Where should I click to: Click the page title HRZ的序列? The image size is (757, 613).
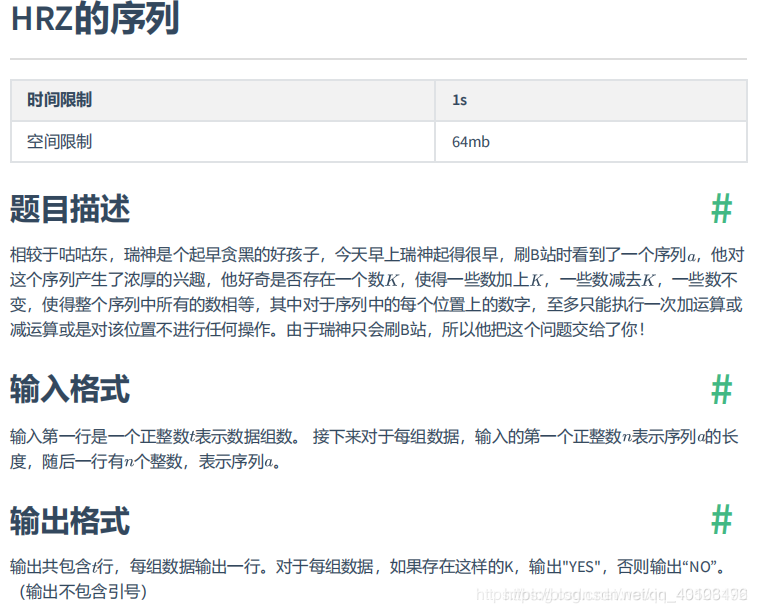95,19
